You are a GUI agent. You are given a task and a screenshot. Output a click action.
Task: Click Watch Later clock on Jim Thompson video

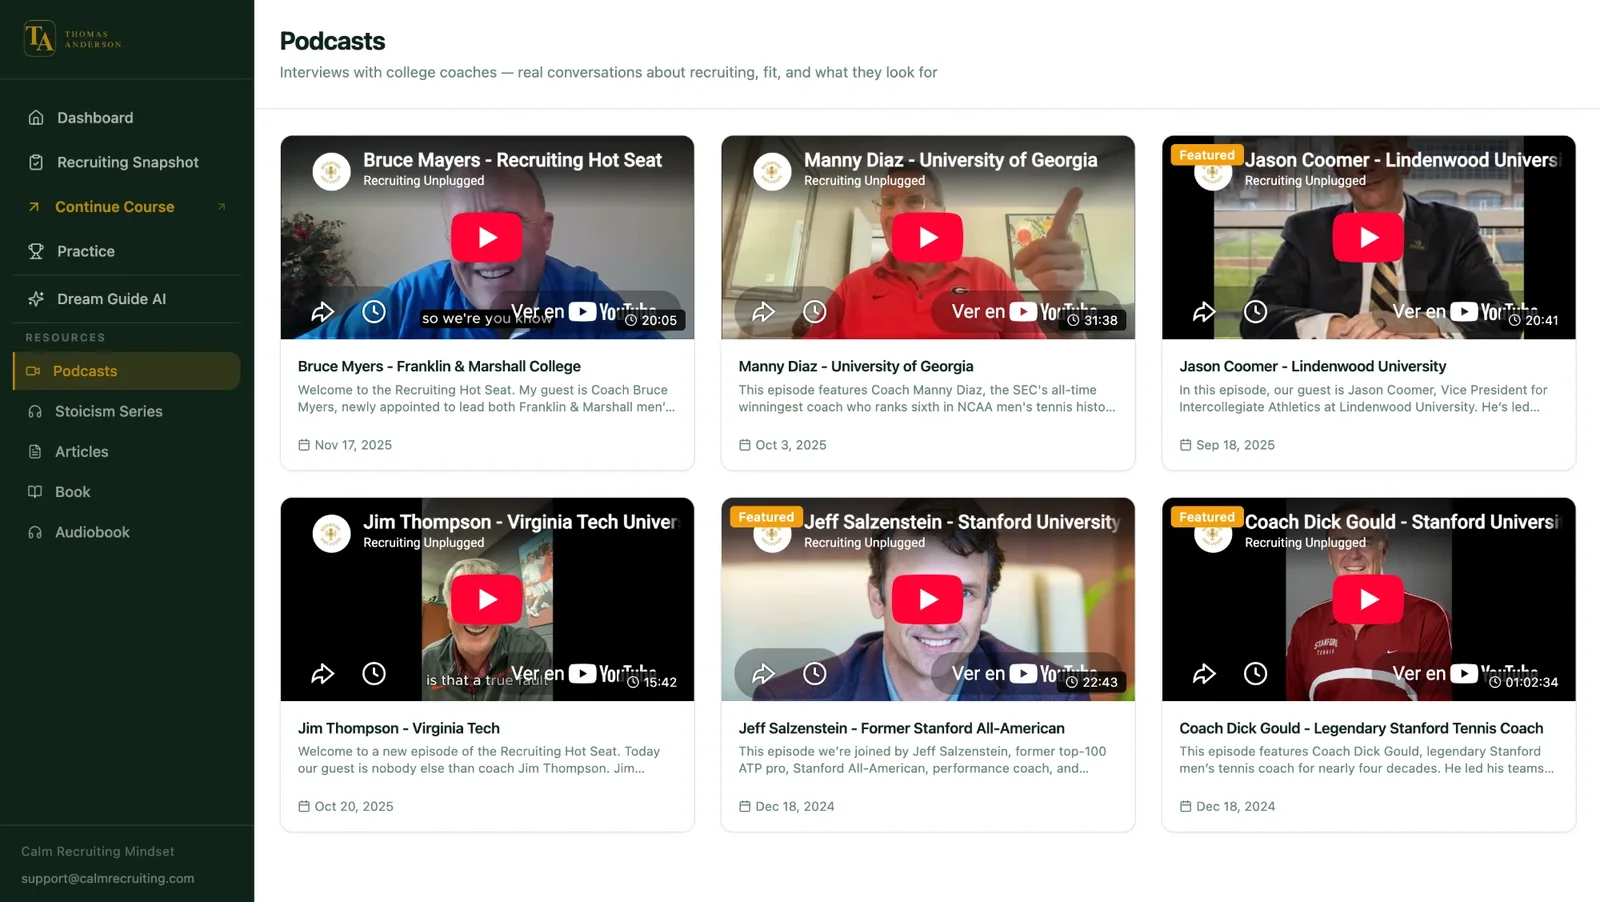(x=374, y=674)
